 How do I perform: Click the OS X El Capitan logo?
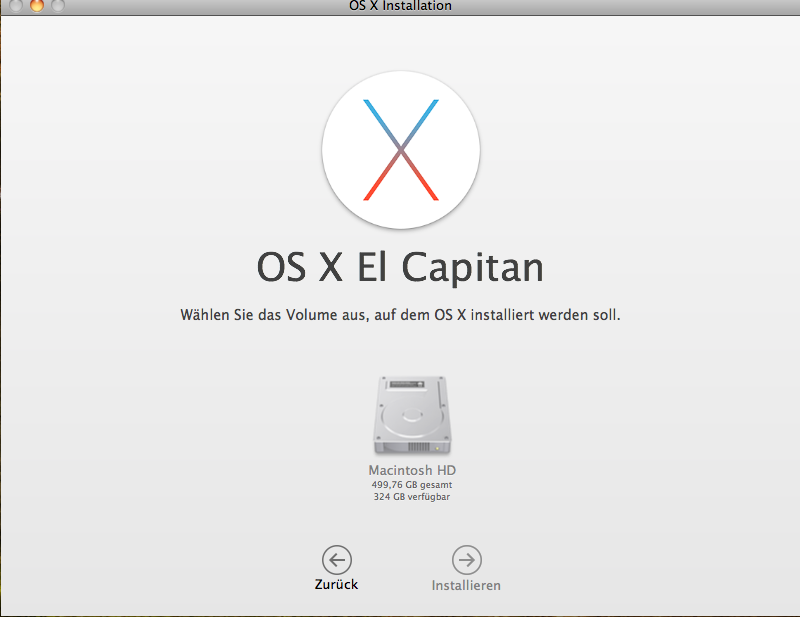(x=401, y=150)
